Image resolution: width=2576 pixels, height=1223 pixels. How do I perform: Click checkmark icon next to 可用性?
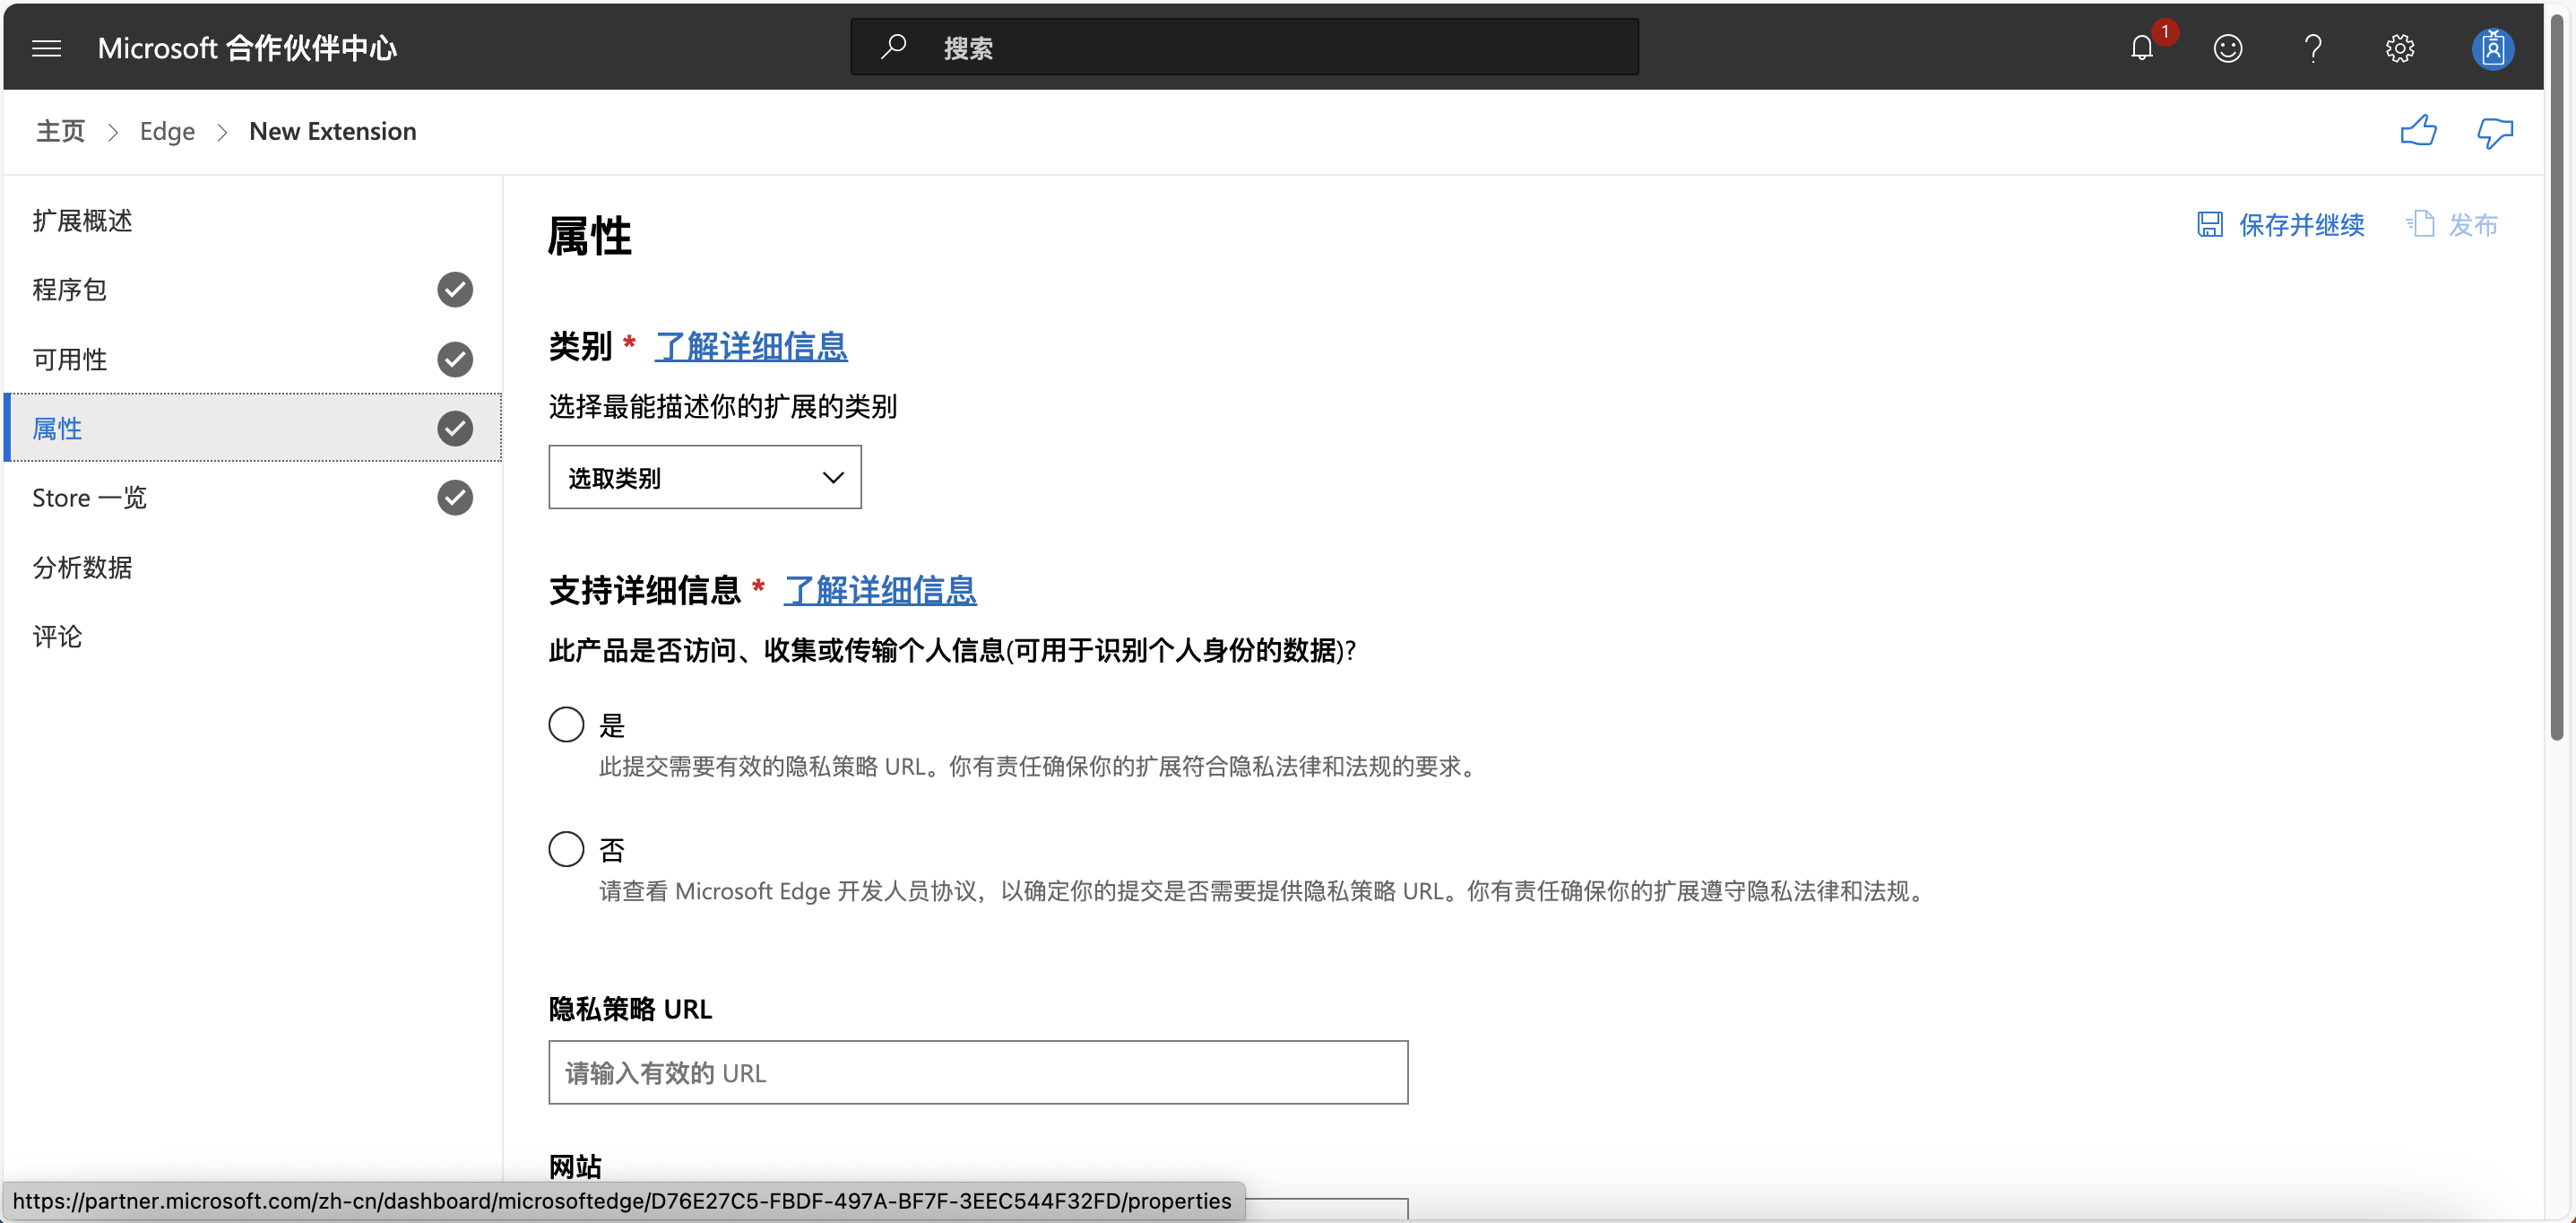pos(455,359)
